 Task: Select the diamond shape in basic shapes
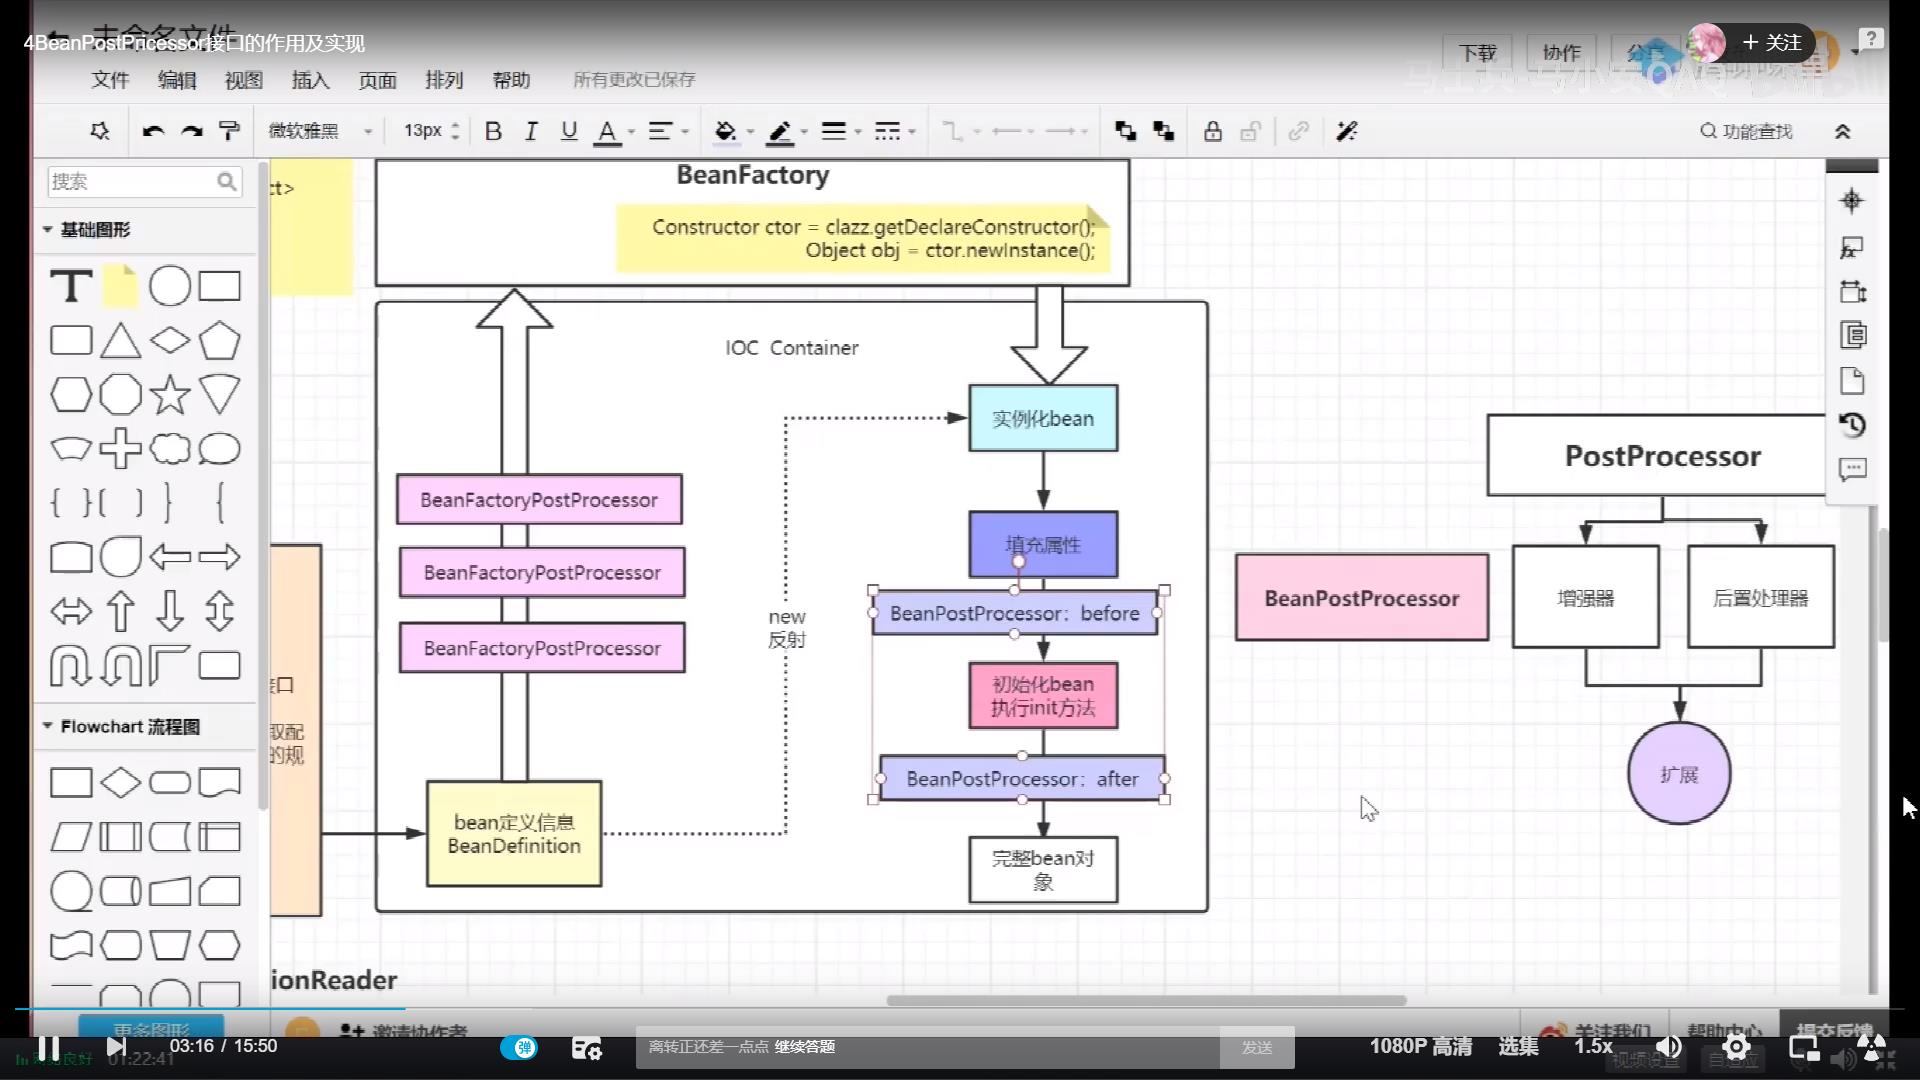[x=169, y=341]
